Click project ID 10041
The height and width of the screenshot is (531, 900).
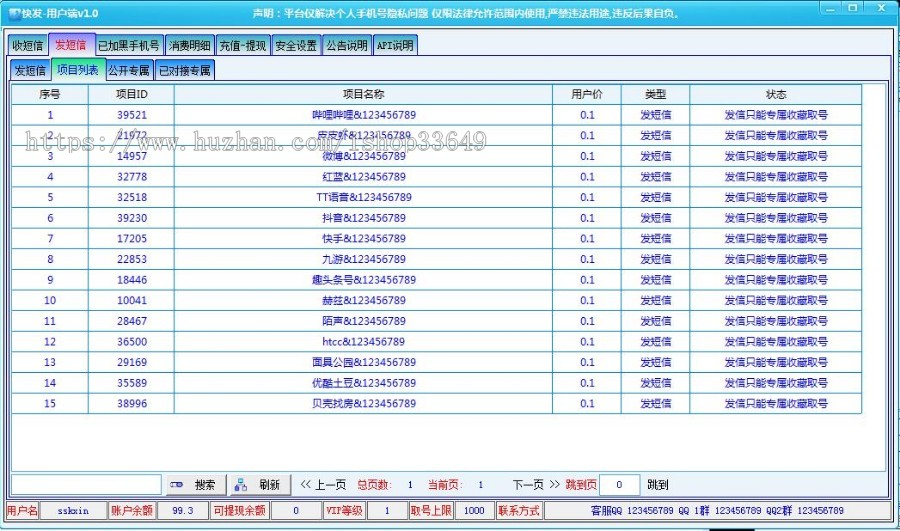pyautogui.click(x=132, y=301)
